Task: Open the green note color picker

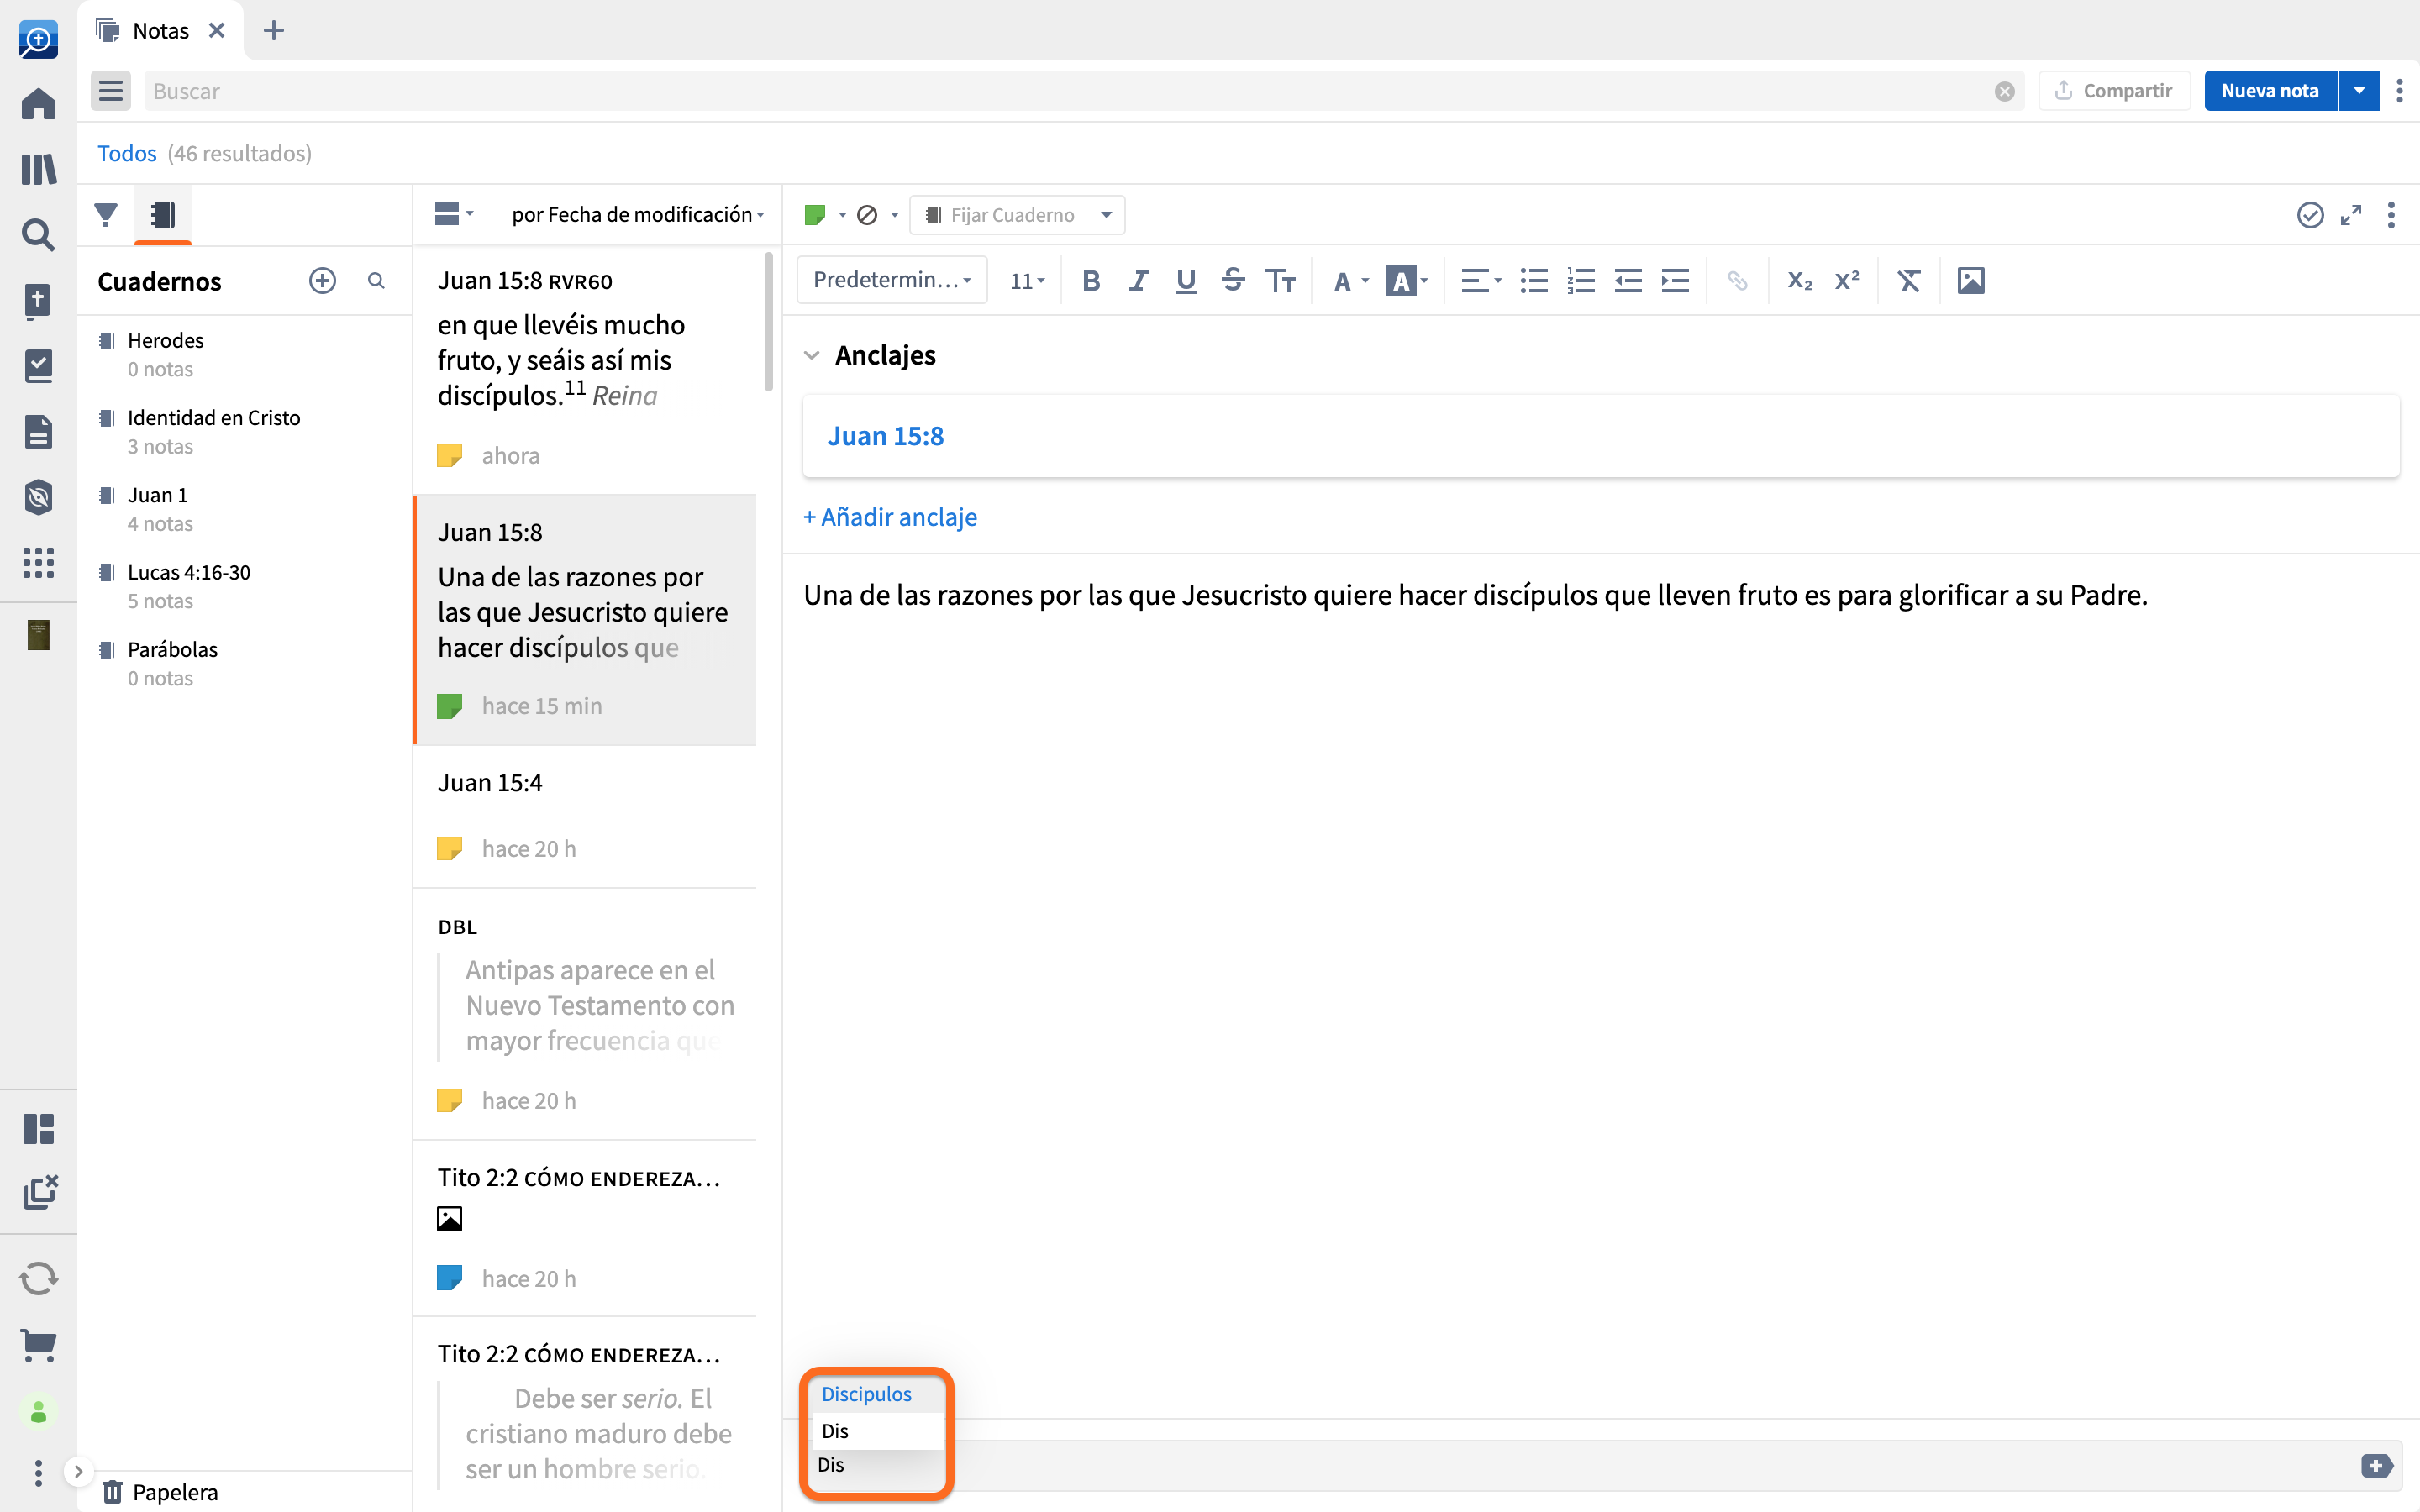Action: pyautogui.click(x=825, y=215)
